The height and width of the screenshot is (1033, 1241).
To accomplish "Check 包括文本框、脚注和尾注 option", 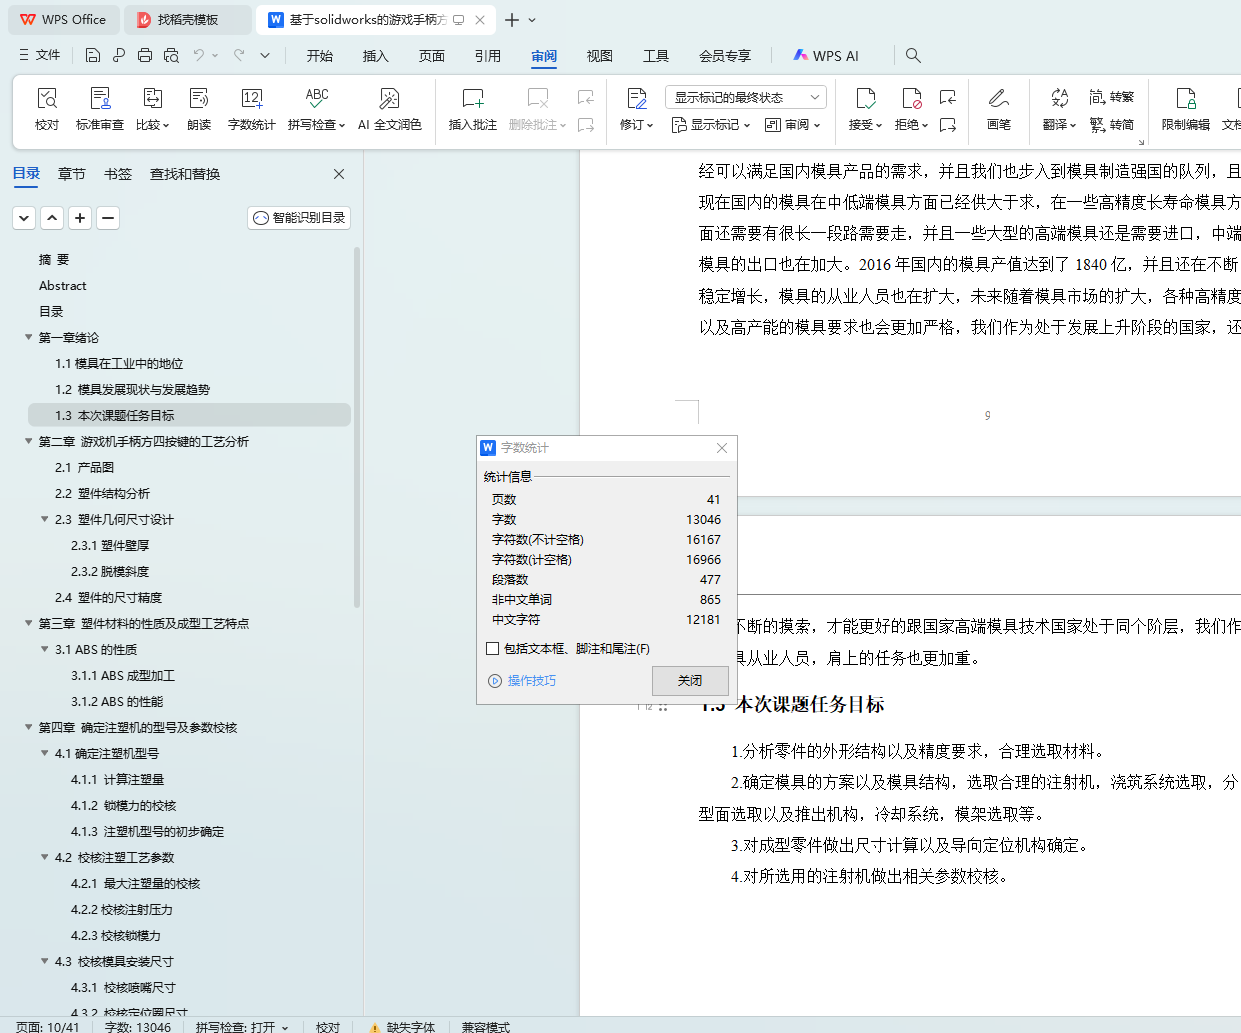I will 492,649.
